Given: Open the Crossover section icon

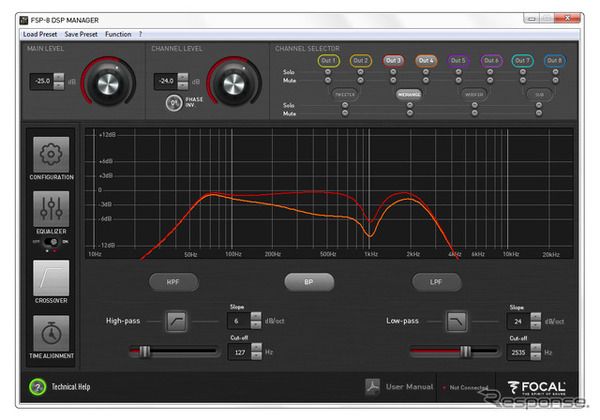Looking at the screenshot, I should 51,278.
